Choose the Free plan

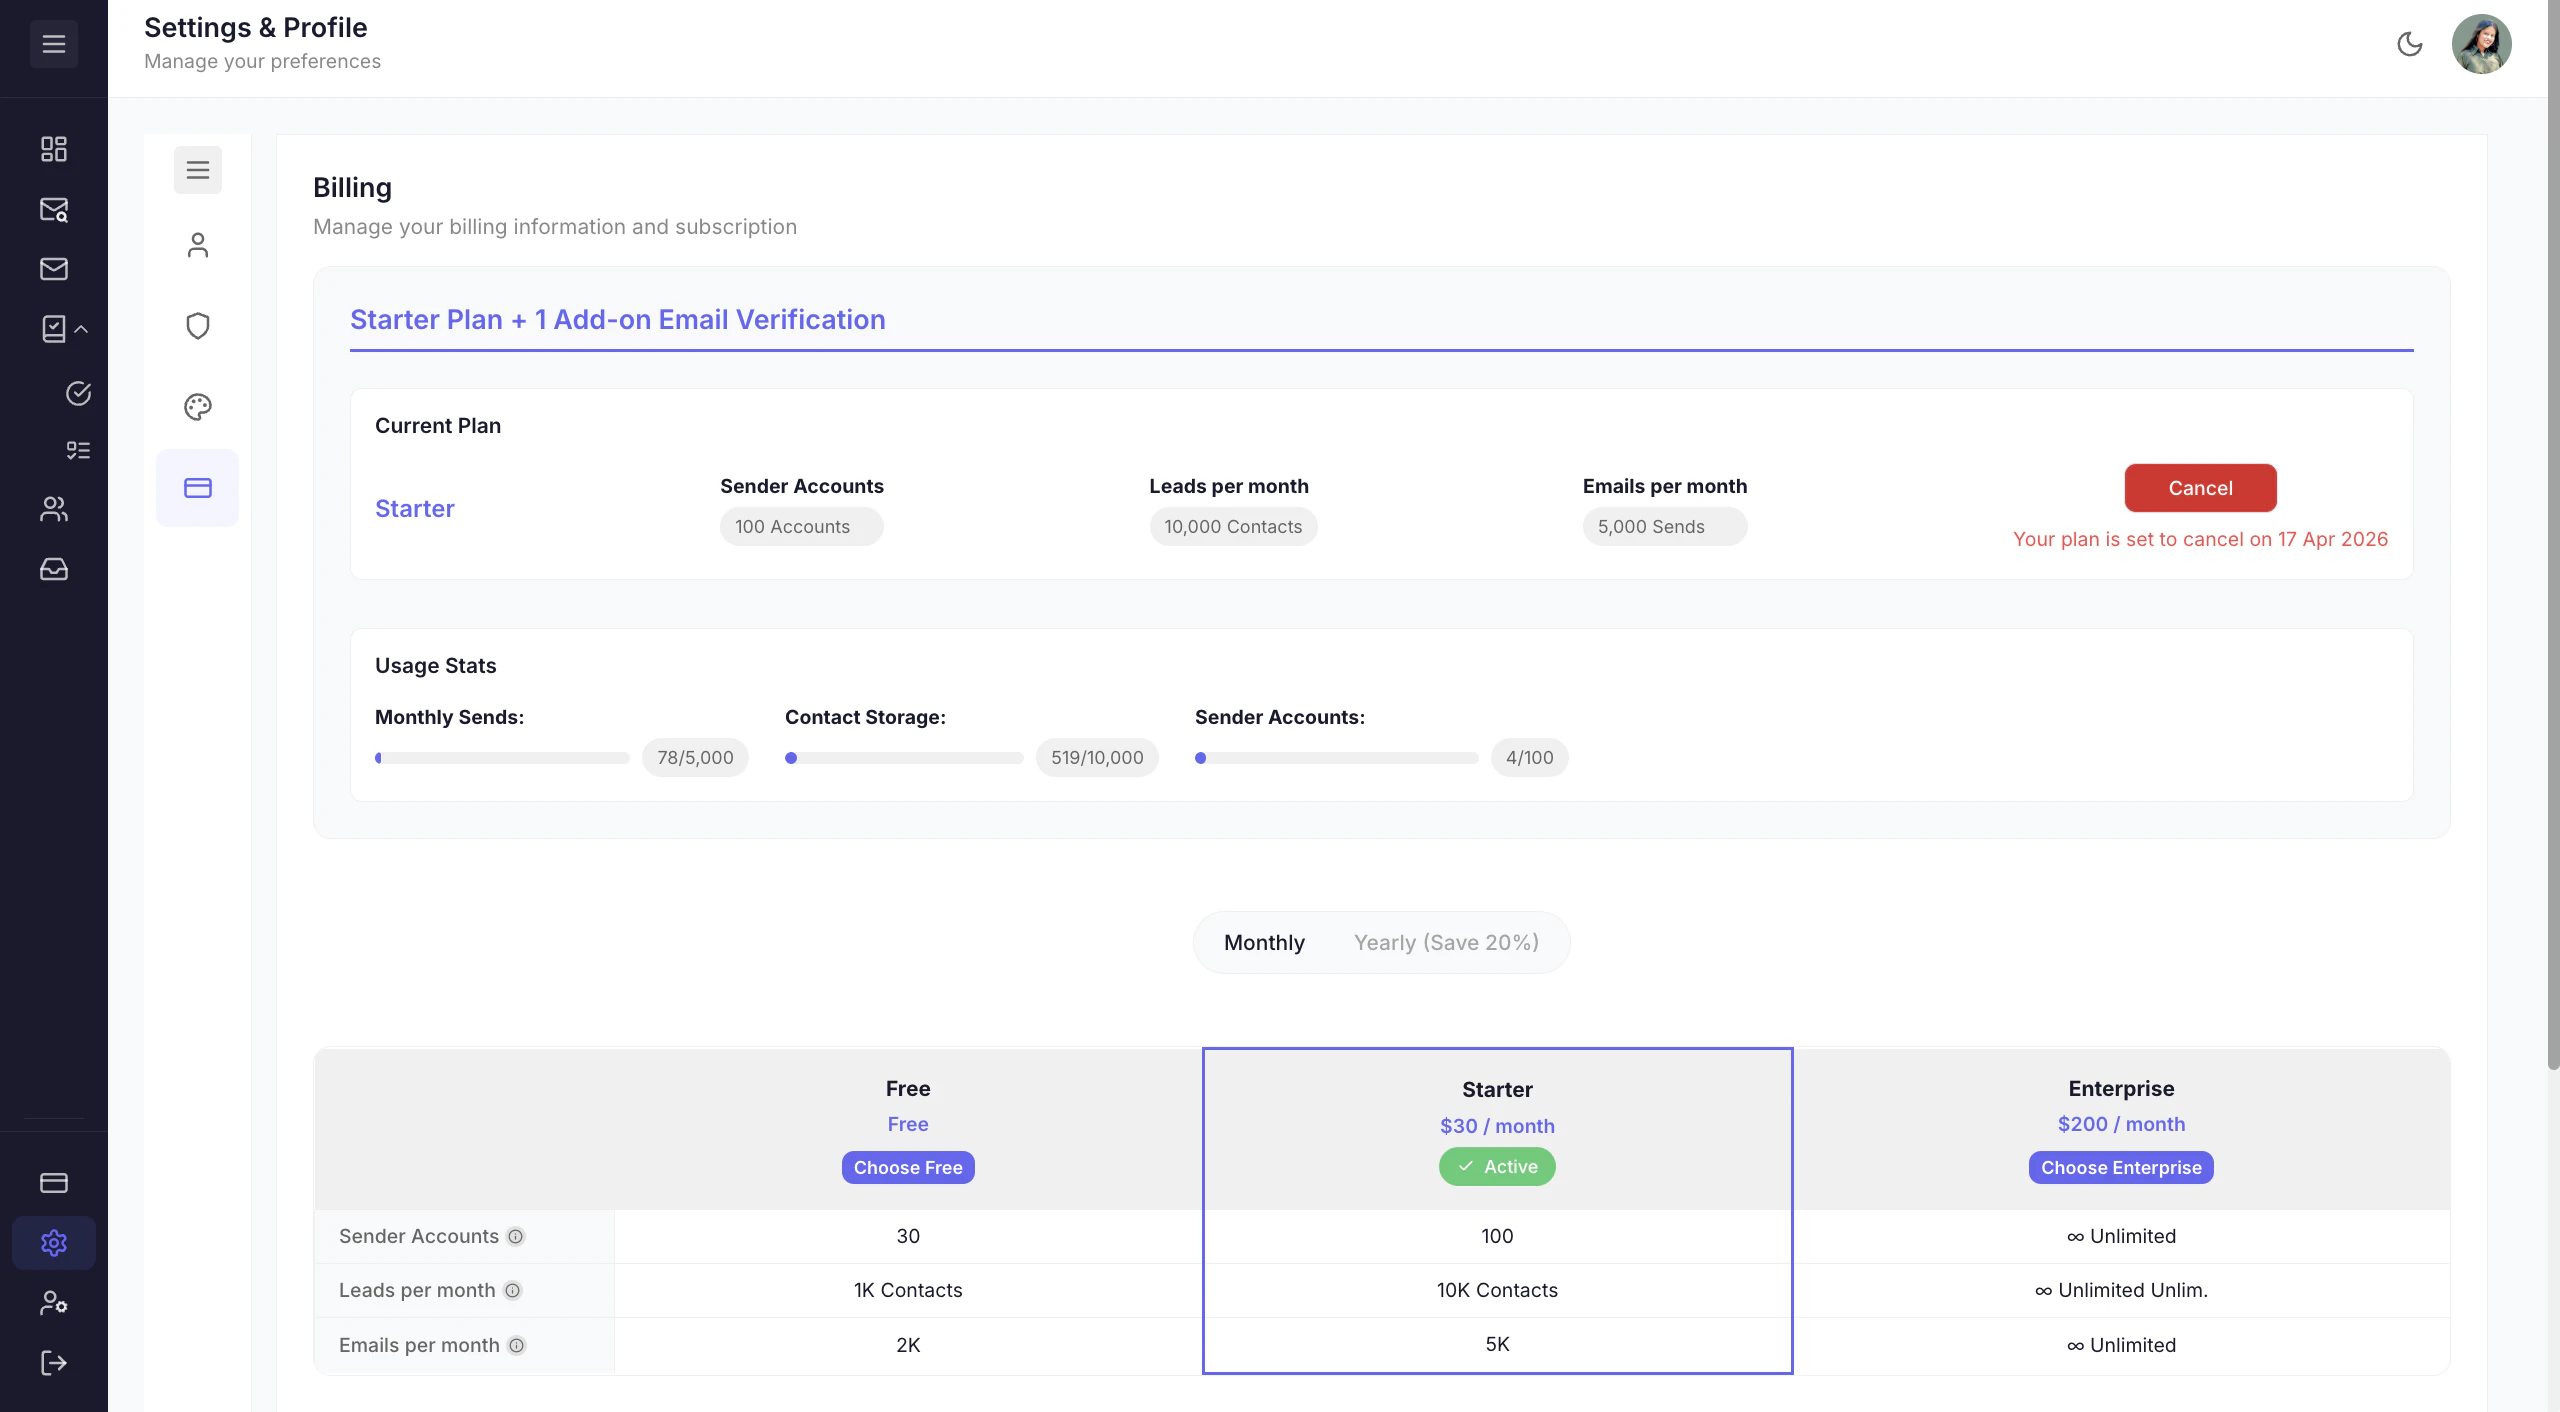tap(907, 1167)
